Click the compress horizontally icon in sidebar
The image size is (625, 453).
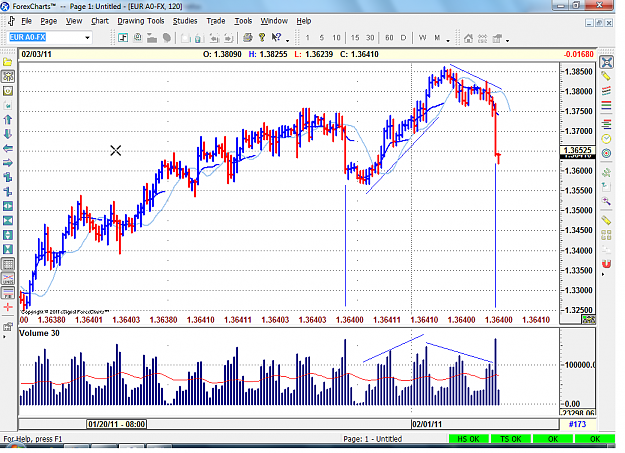[x=8, y=221]
